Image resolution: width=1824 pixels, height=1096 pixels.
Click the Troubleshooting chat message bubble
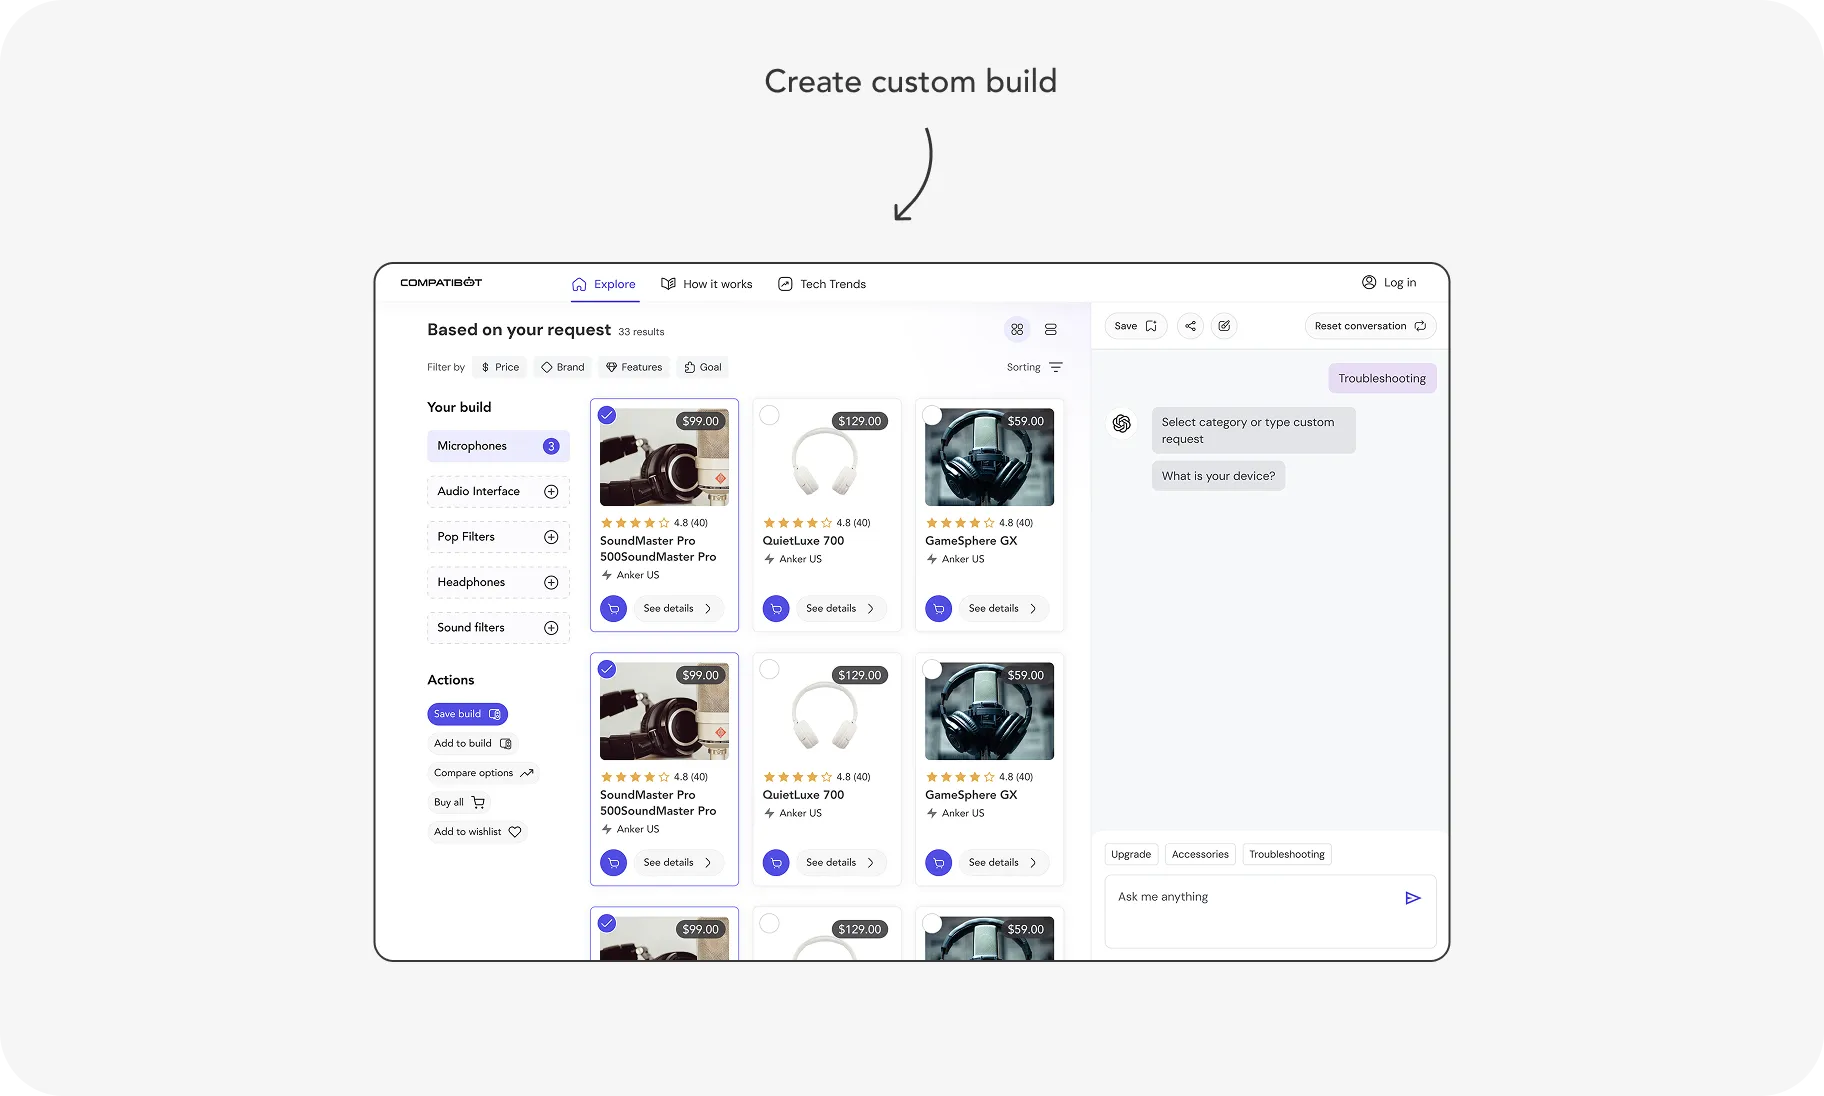1382,378
